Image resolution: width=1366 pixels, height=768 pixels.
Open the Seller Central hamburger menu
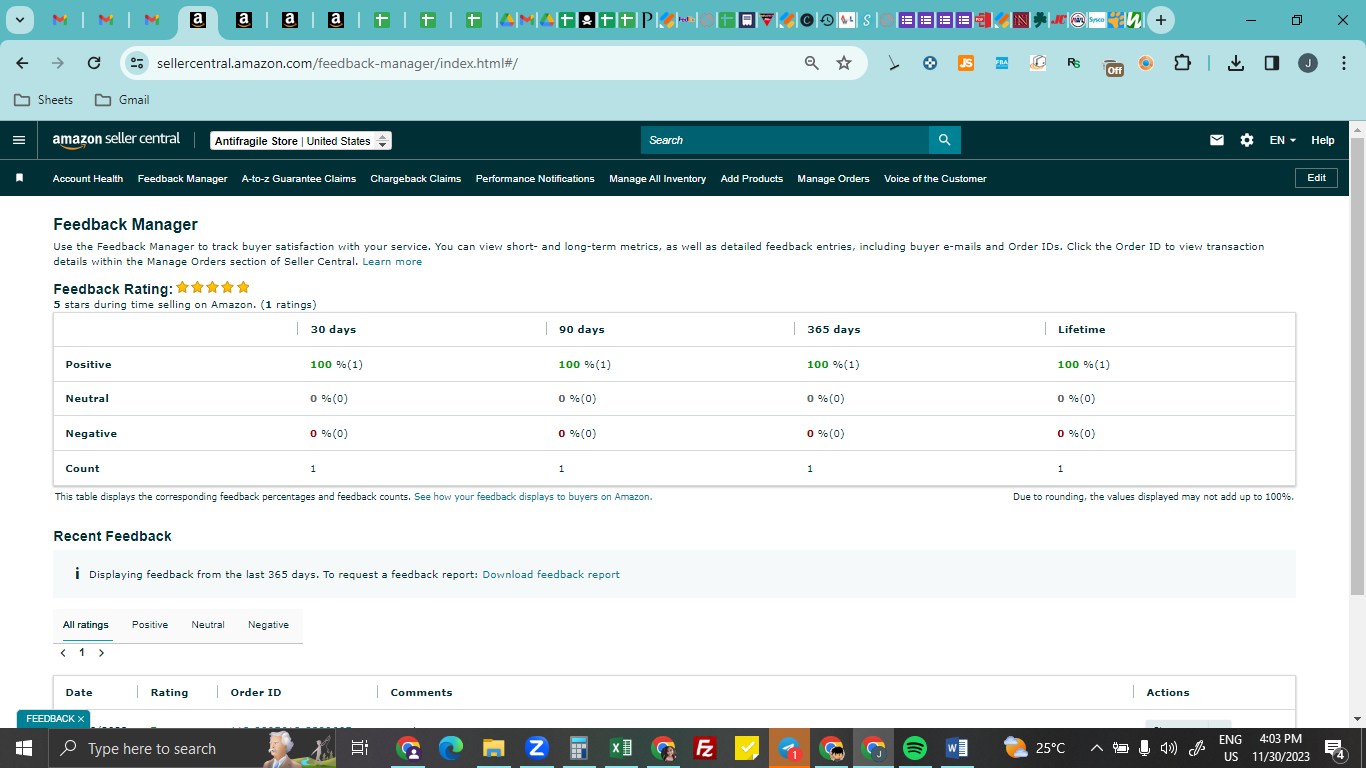click(19, 140)
